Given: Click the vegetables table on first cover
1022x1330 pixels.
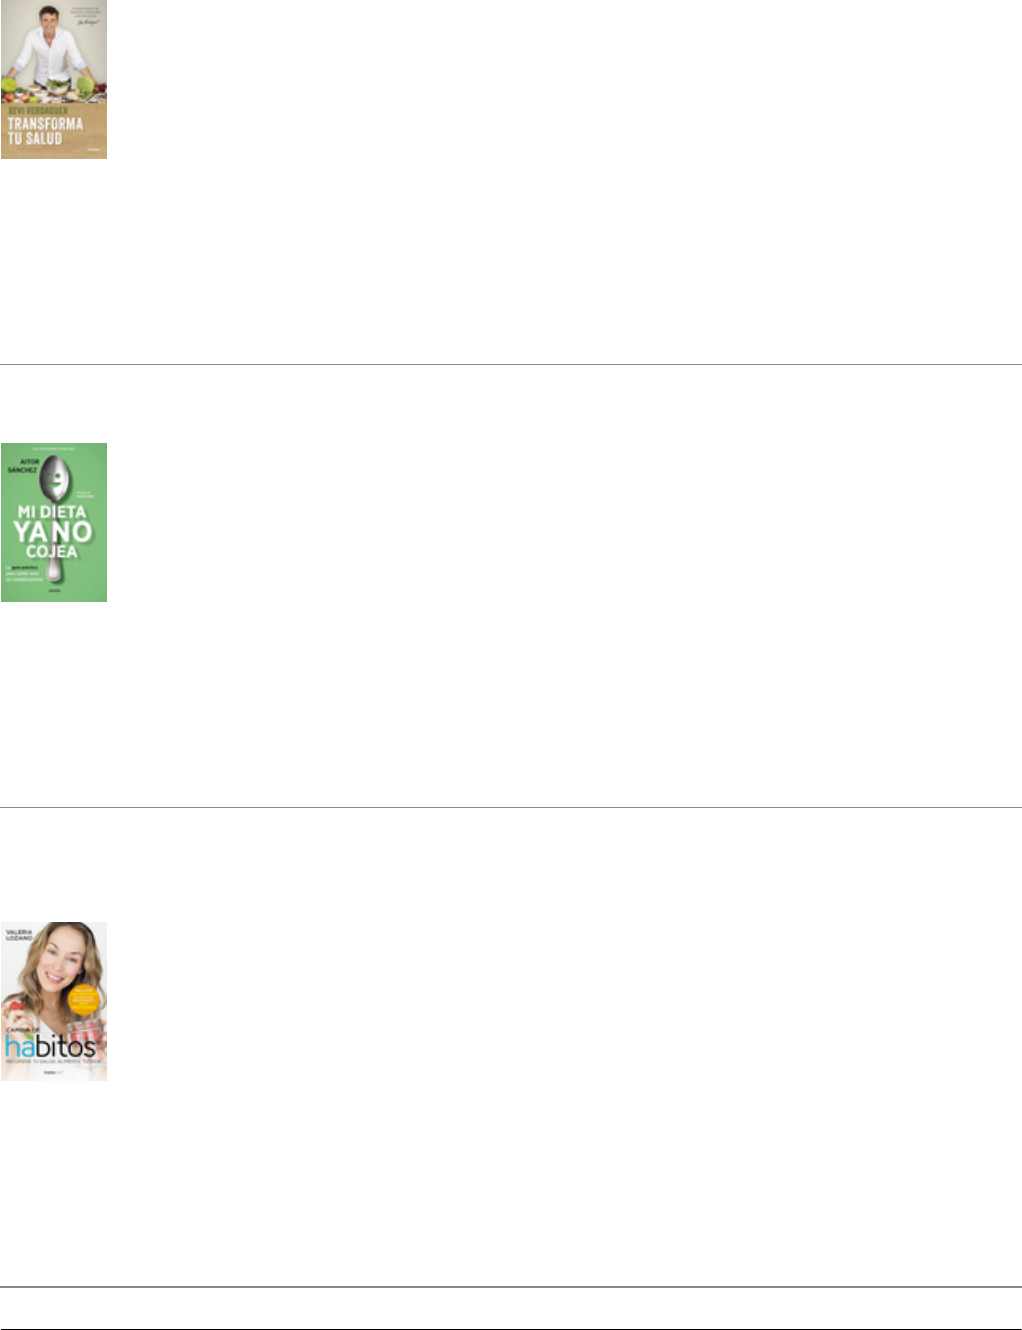Looking at the screenshot, I should (x=54, y=92).
